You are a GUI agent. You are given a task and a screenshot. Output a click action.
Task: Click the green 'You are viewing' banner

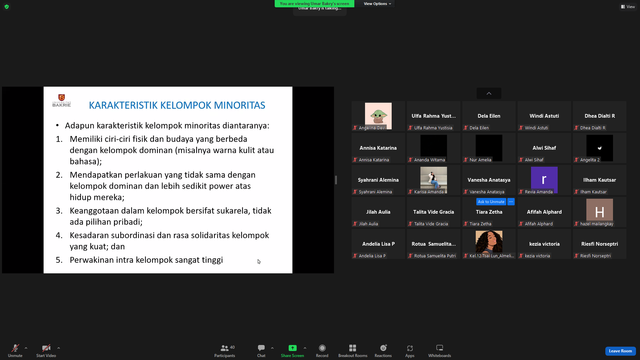tap(314, 4)
